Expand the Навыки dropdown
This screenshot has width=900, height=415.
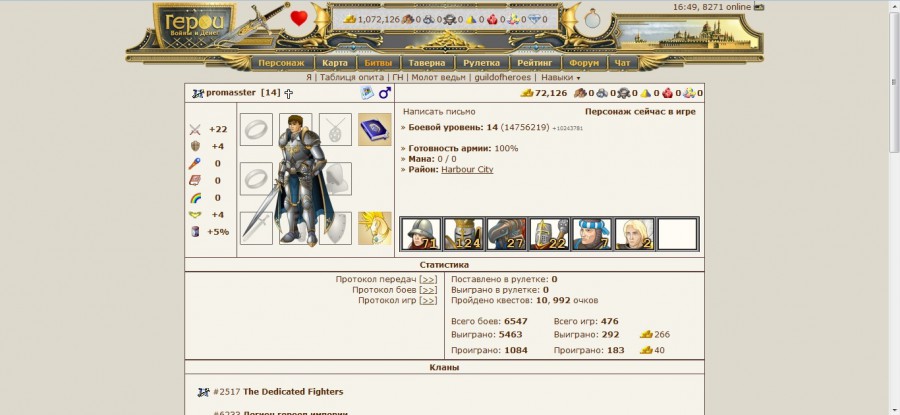tap(561, 77)
